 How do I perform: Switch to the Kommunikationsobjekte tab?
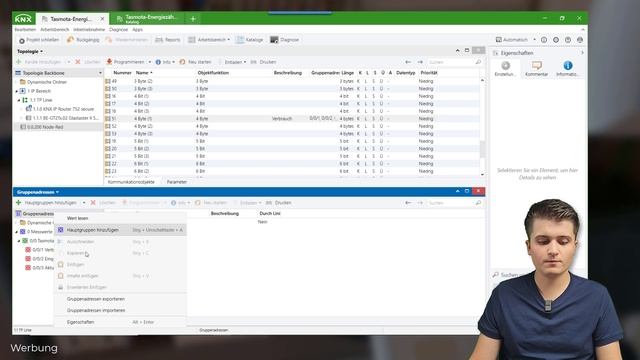pyautogui.click(x=131, y=182)
